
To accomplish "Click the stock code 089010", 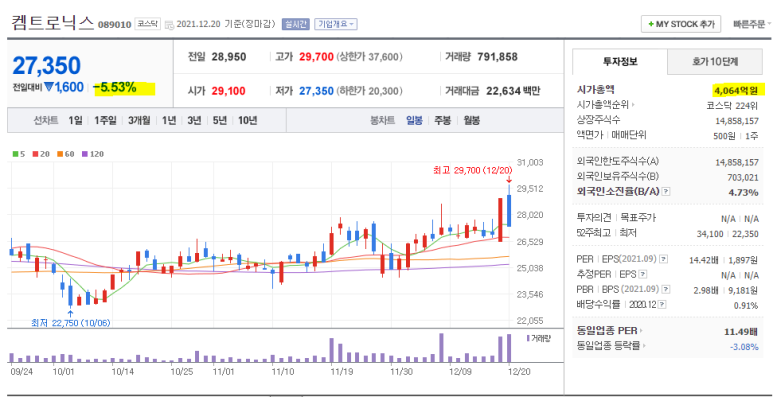I will pos(115,24).
